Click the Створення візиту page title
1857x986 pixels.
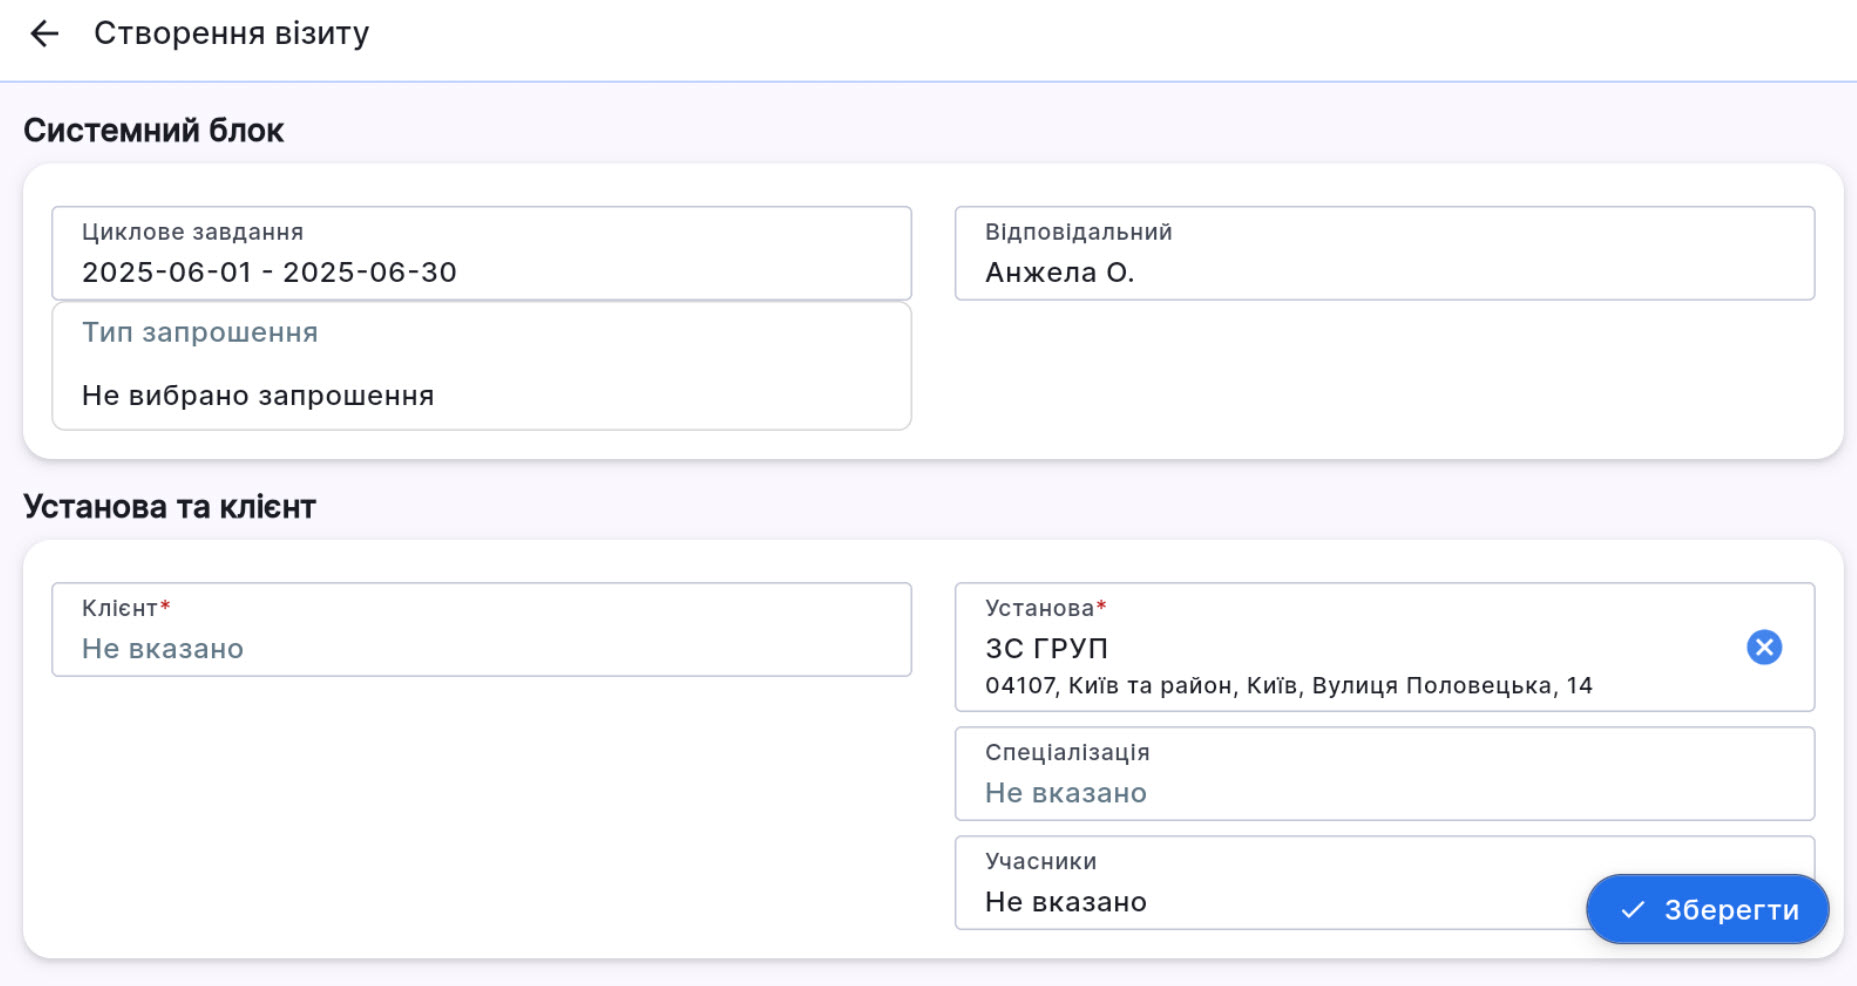[231, 34]
